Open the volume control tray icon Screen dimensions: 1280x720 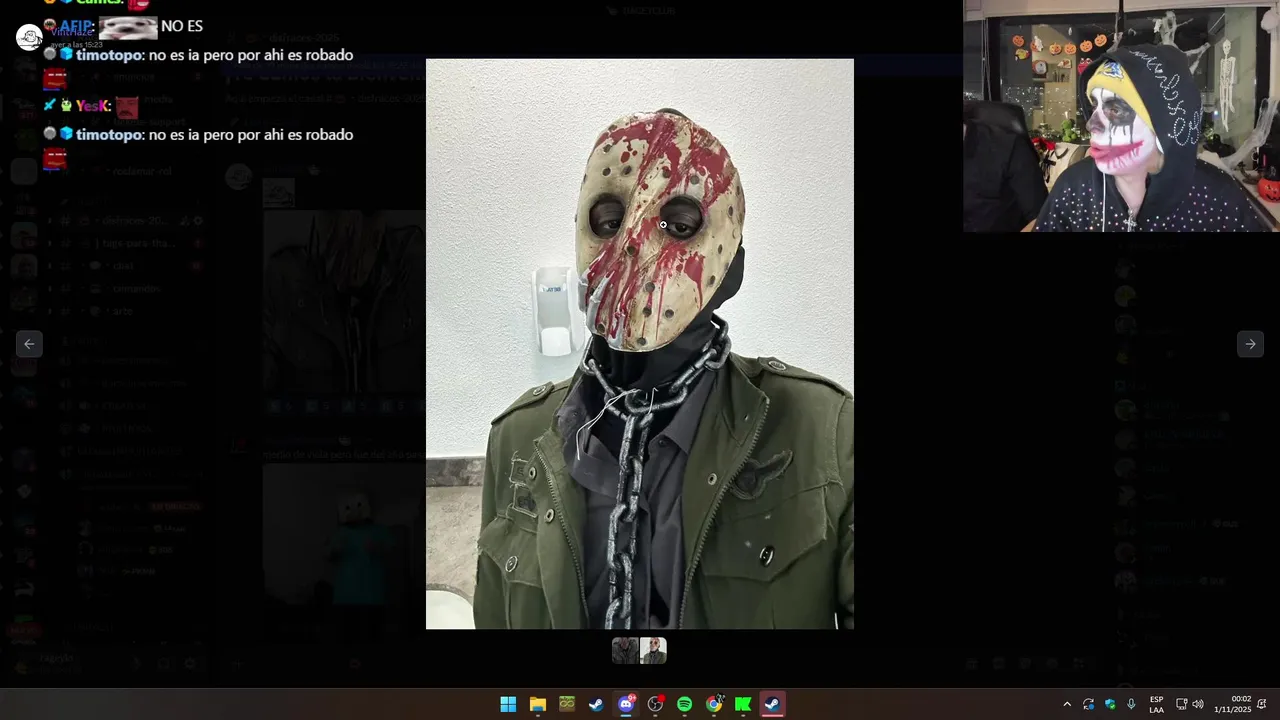point(1198,704)
